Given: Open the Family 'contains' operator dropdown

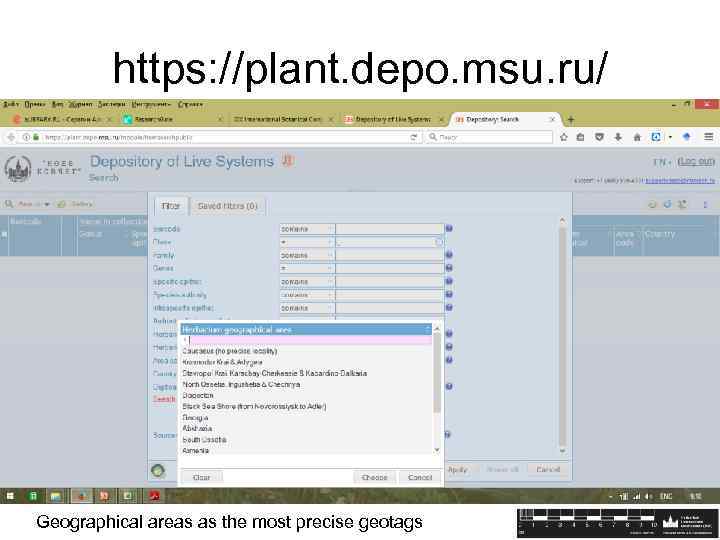Looking at the screenshot, I should [x=307, y=255].
